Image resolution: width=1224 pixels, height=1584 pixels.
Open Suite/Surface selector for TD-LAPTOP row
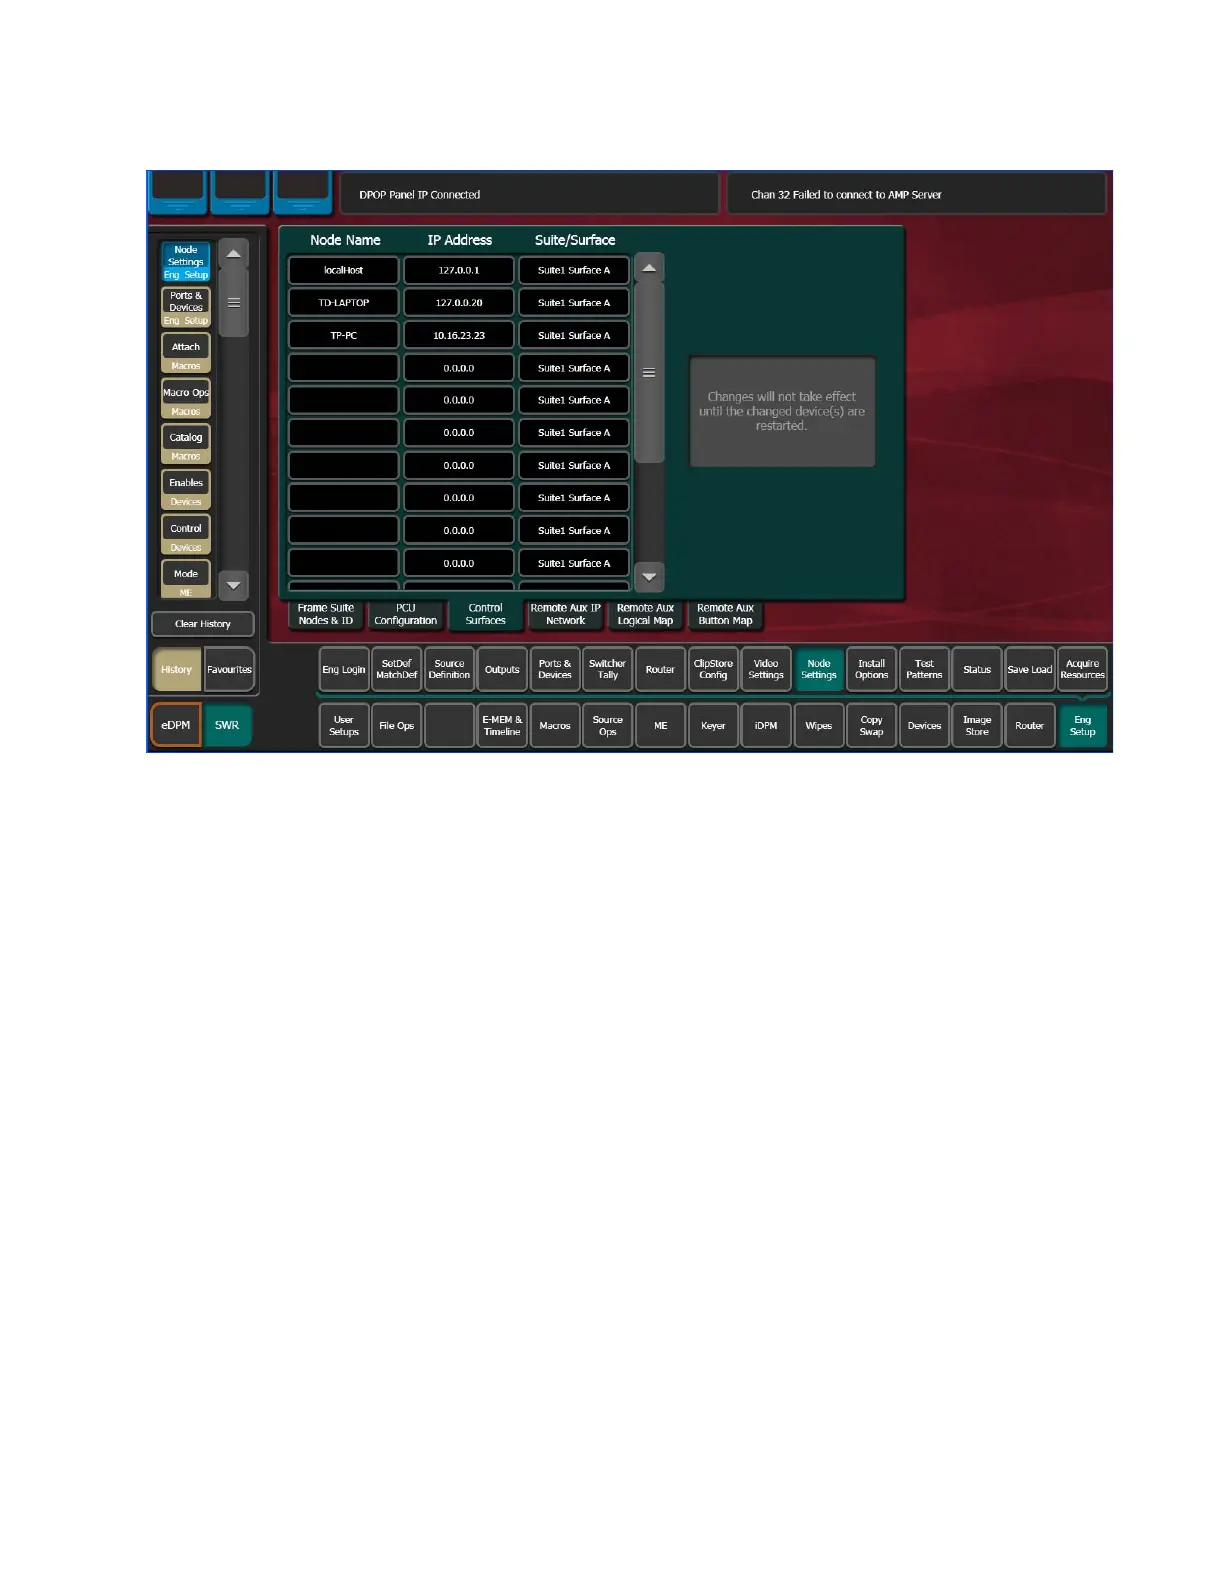click(x=574, y=302)
